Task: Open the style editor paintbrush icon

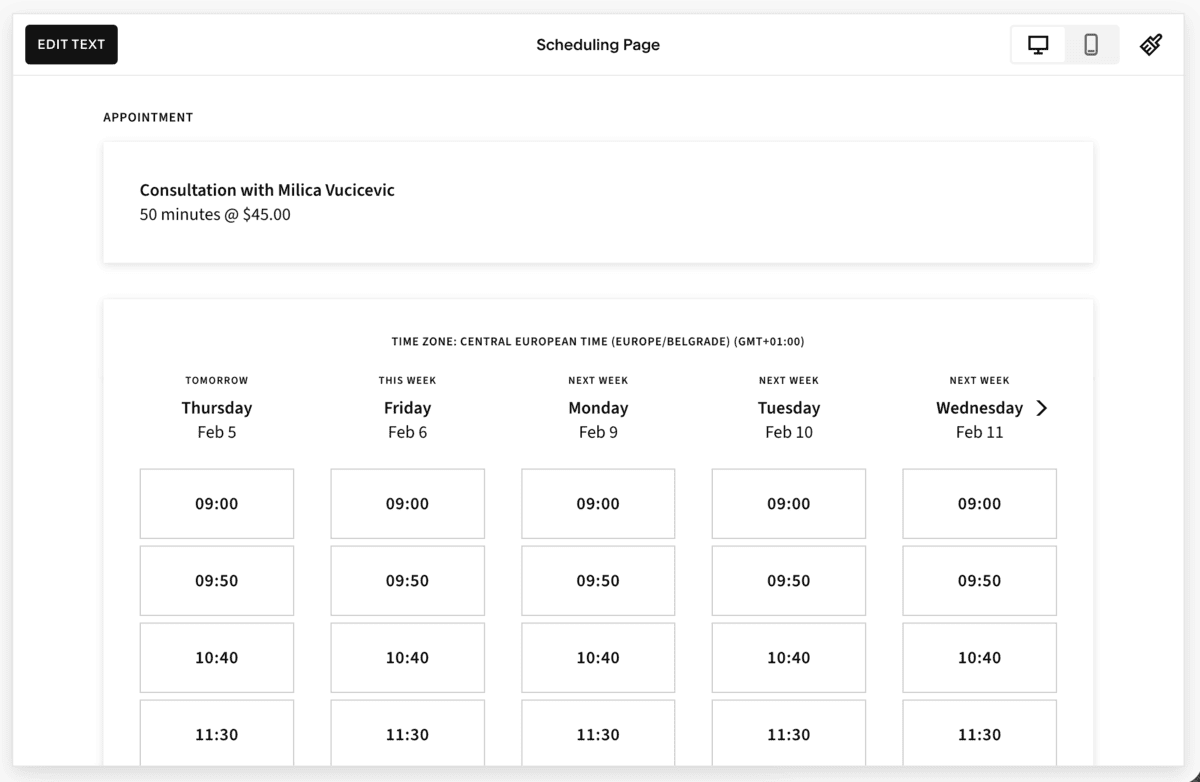Action: click(1150, 44)
